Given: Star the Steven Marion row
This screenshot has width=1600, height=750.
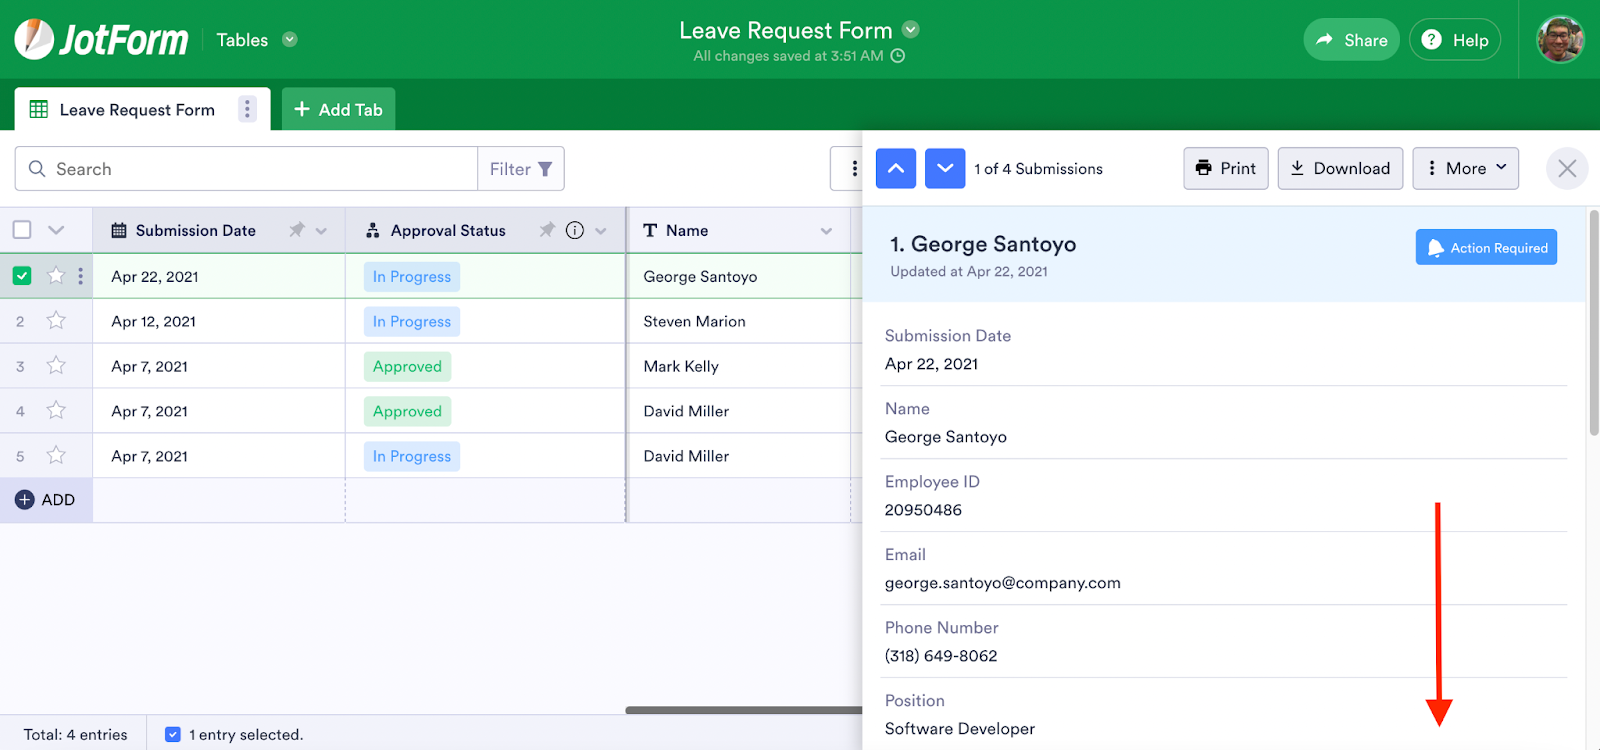Looking at the screenshot, I should 56,320.
